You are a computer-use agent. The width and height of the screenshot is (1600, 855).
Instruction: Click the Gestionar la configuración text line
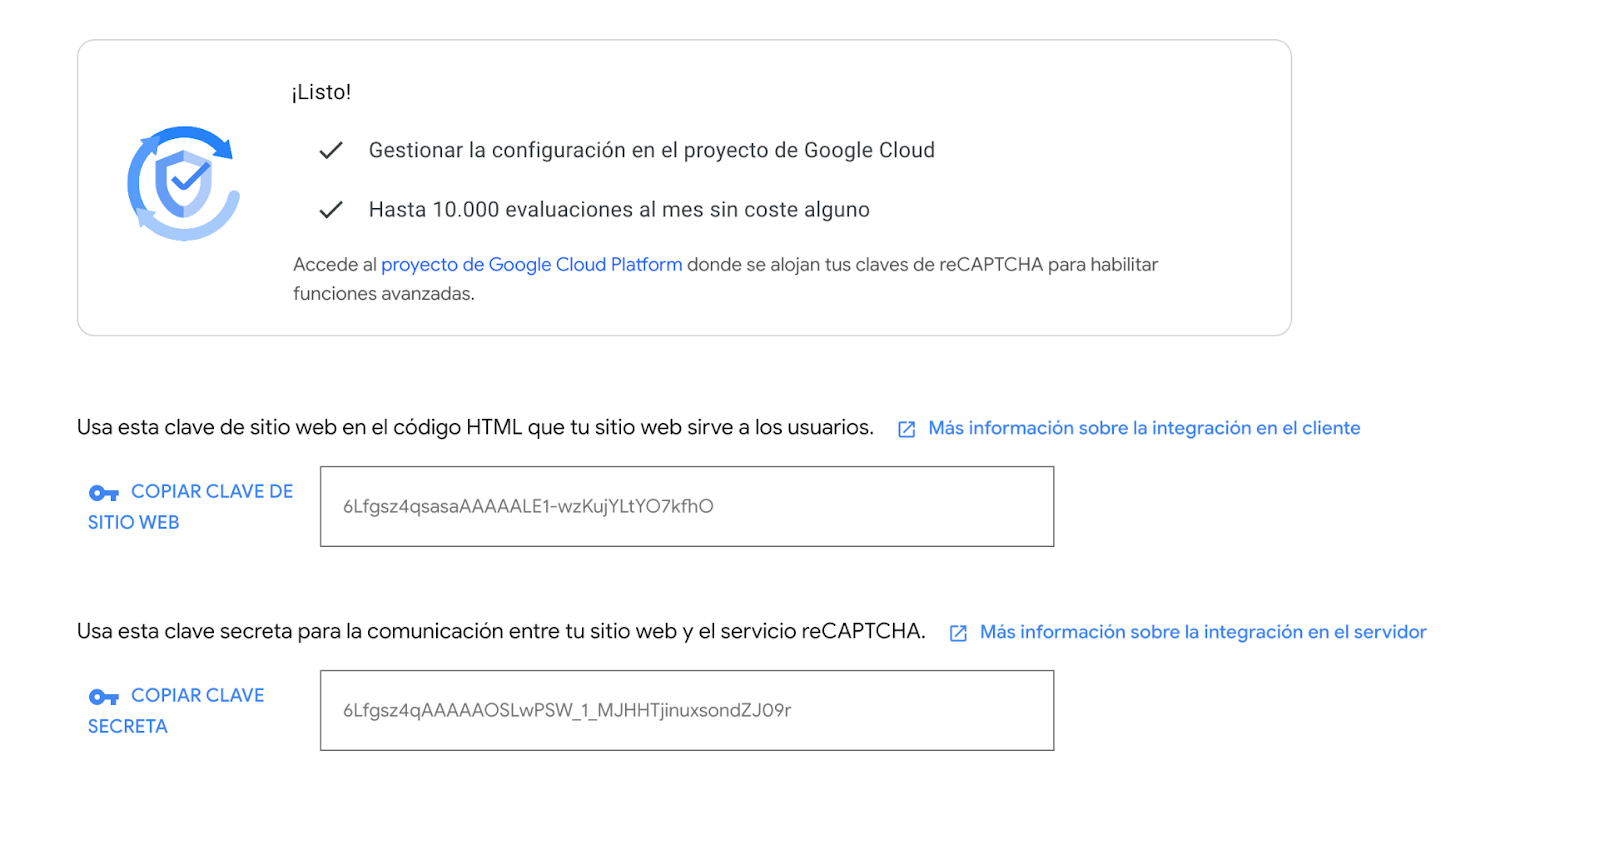651,151
